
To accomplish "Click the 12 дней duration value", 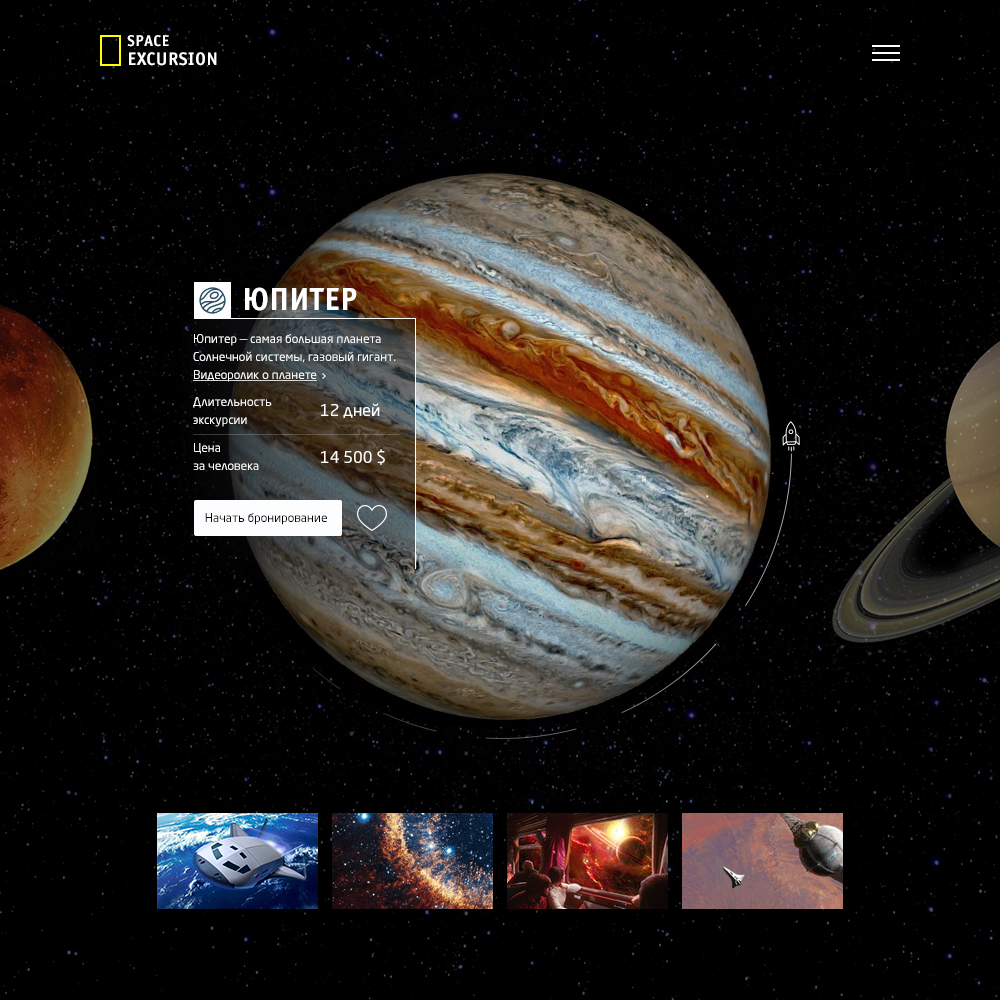I will pos(350,410).
